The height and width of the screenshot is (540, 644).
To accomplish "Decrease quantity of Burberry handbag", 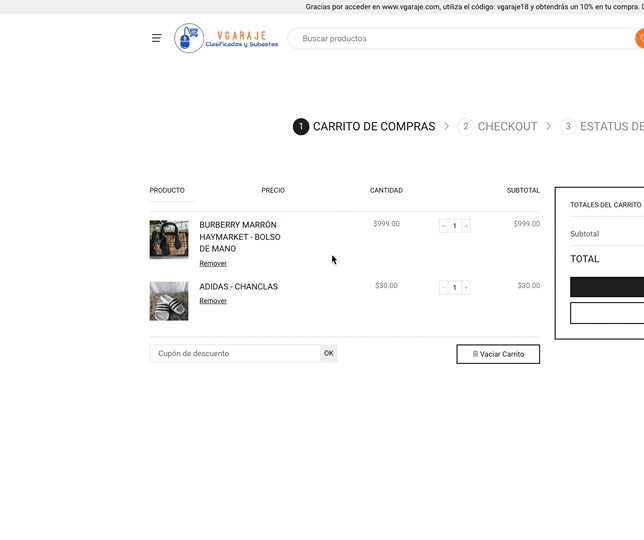I will tap(444, 226).
